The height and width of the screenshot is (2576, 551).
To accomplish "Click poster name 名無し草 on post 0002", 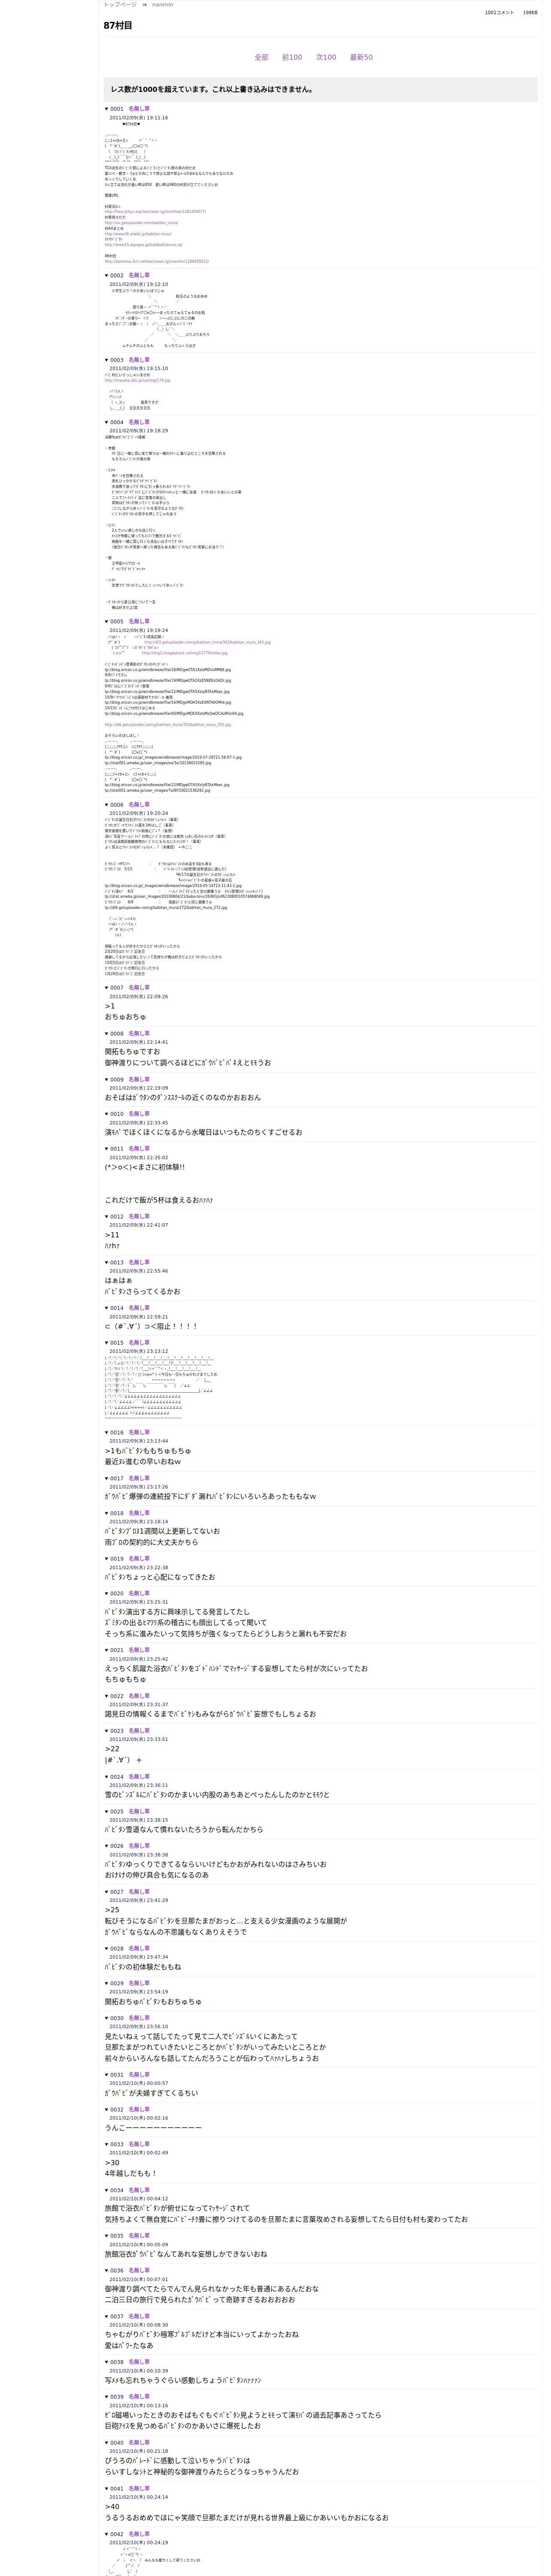I will 139,275.
